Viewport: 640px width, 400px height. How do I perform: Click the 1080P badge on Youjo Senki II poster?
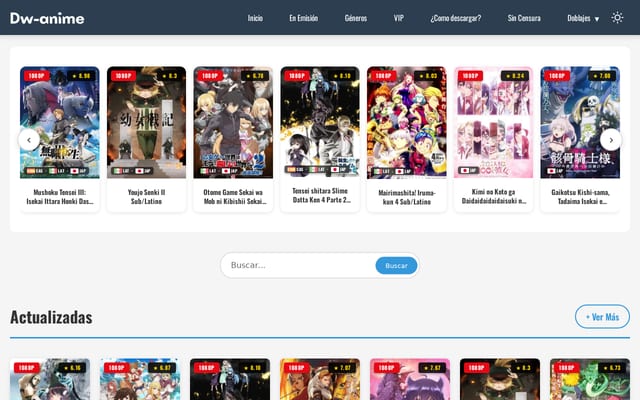[123, 76]
